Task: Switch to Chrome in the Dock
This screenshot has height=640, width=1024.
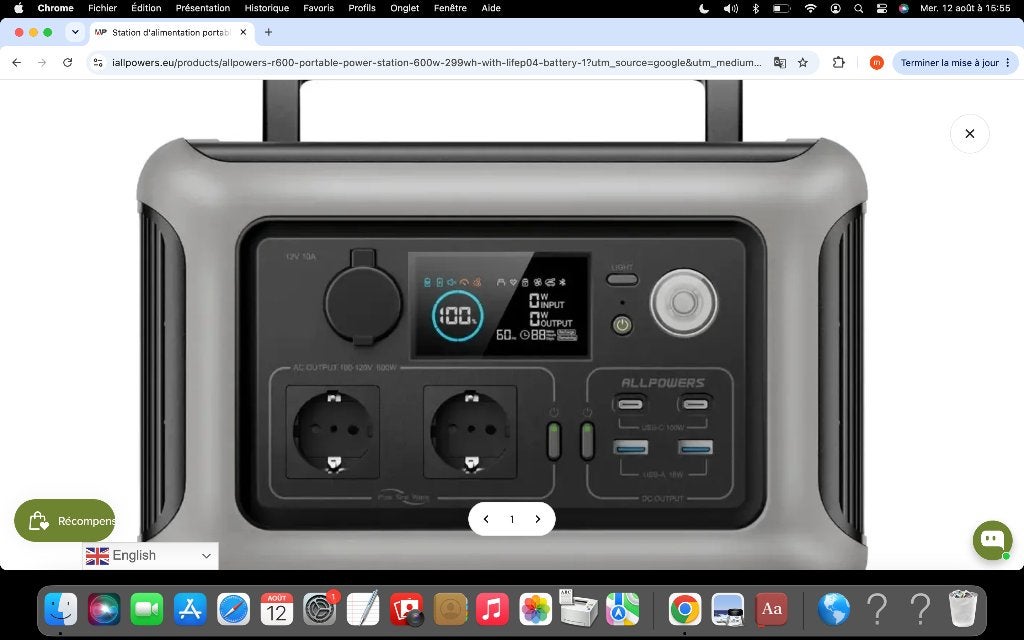Action: pos(684,609)
